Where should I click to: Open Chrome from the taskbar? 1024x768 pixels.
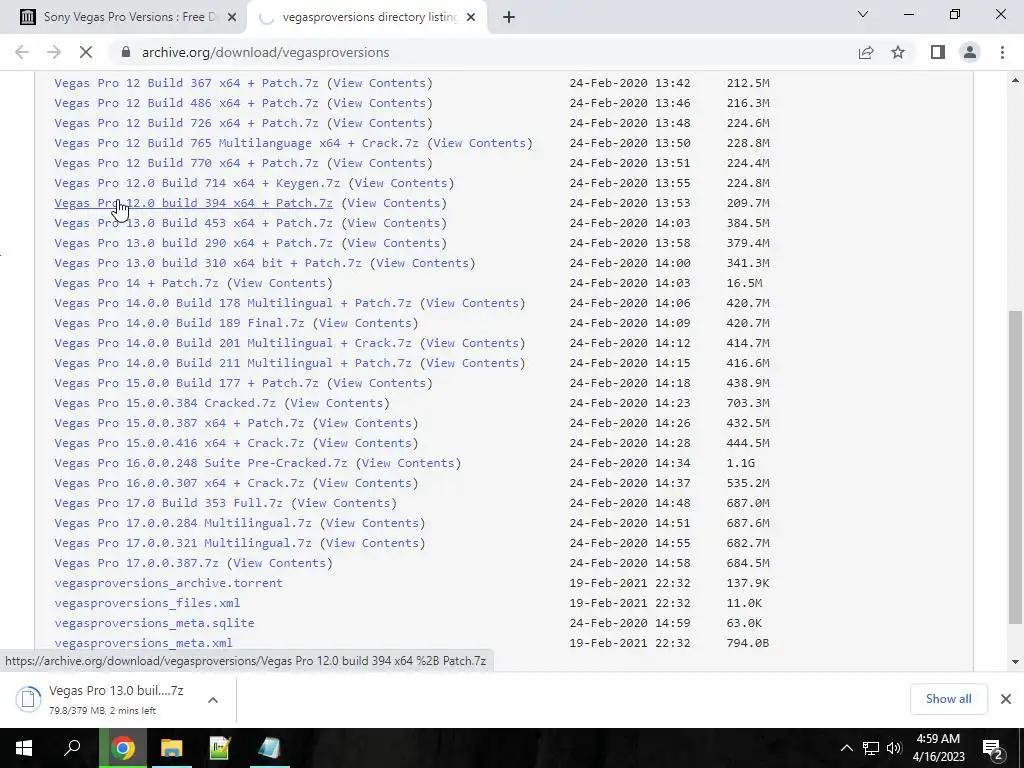click(122, 748)
